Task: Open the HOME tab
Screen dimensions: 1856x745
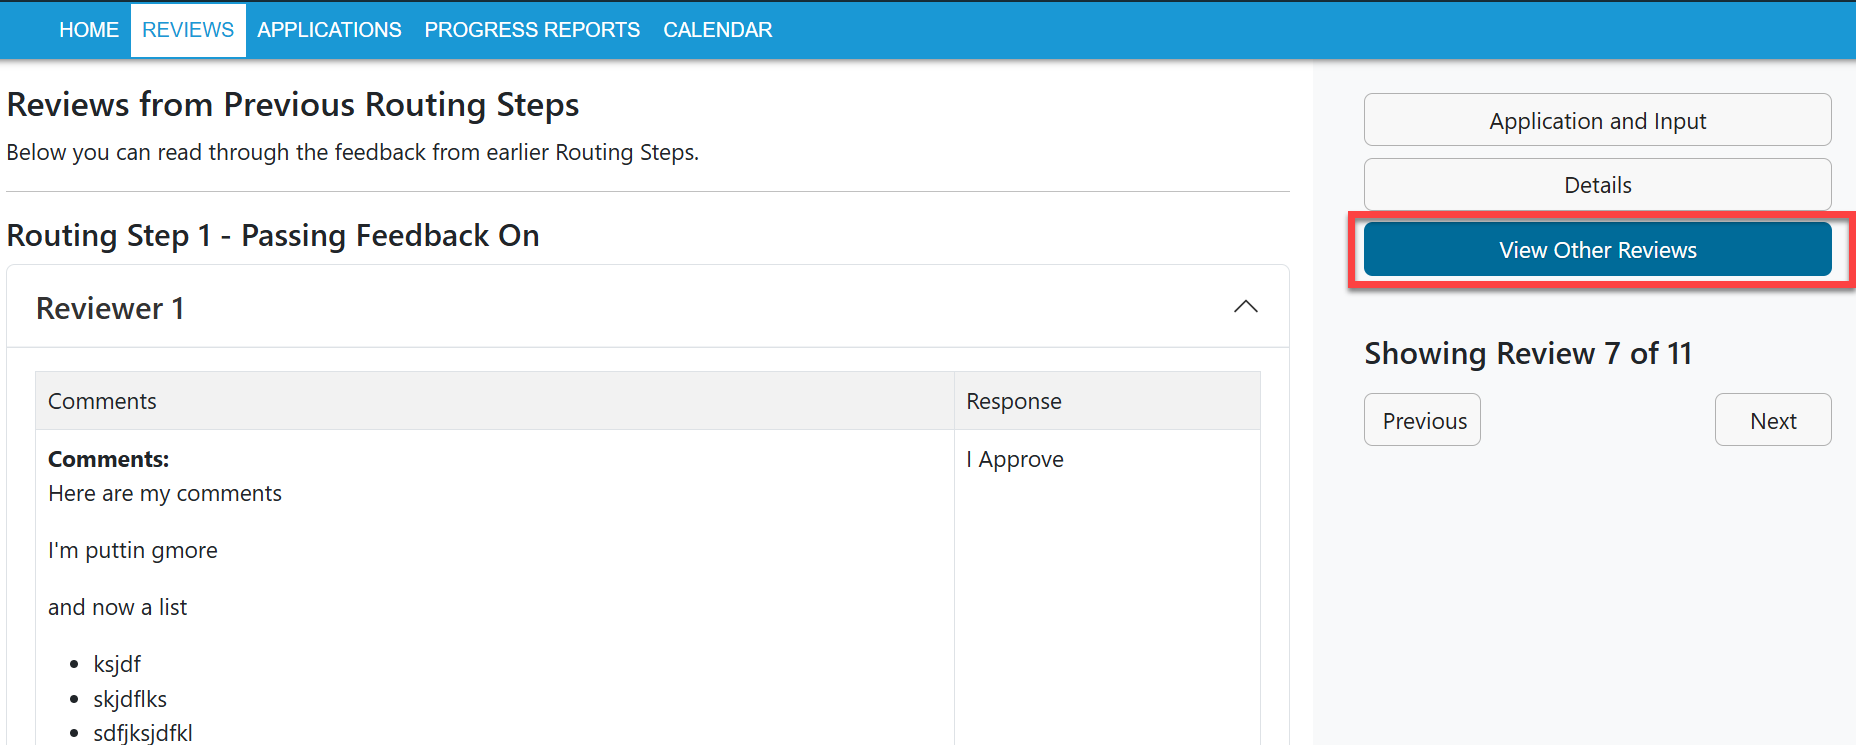Action: pos(88,30)
